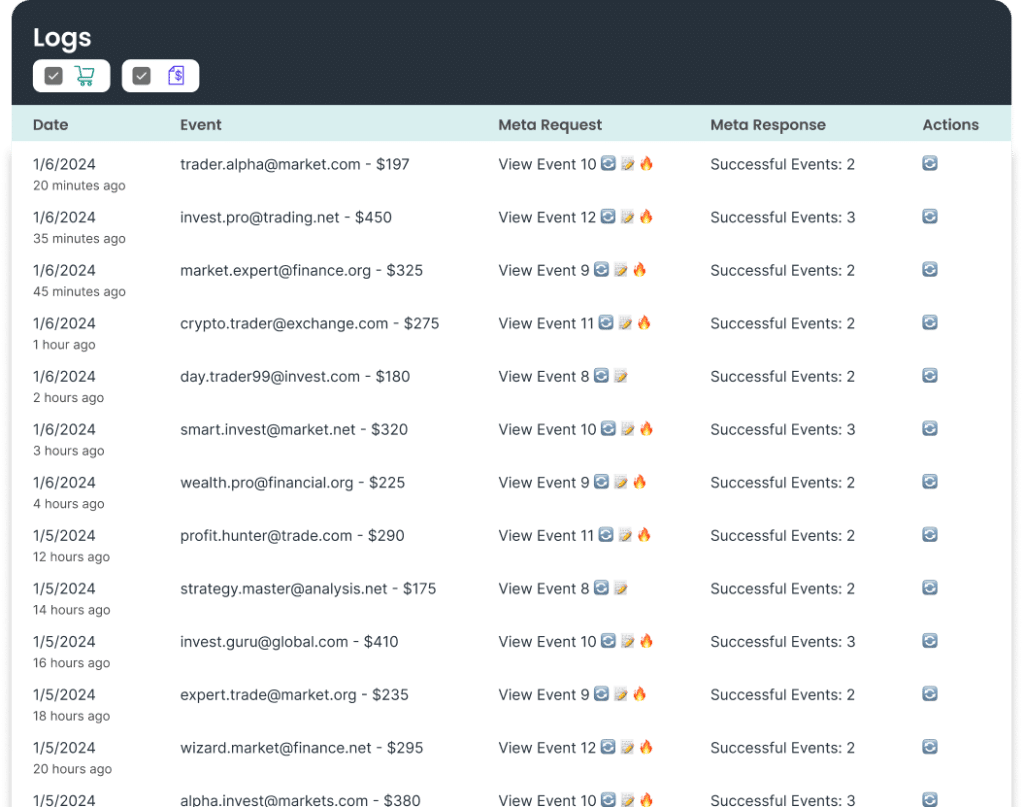Click Successful Events: 3 for invest.pro@trading.net

(782, 217)
